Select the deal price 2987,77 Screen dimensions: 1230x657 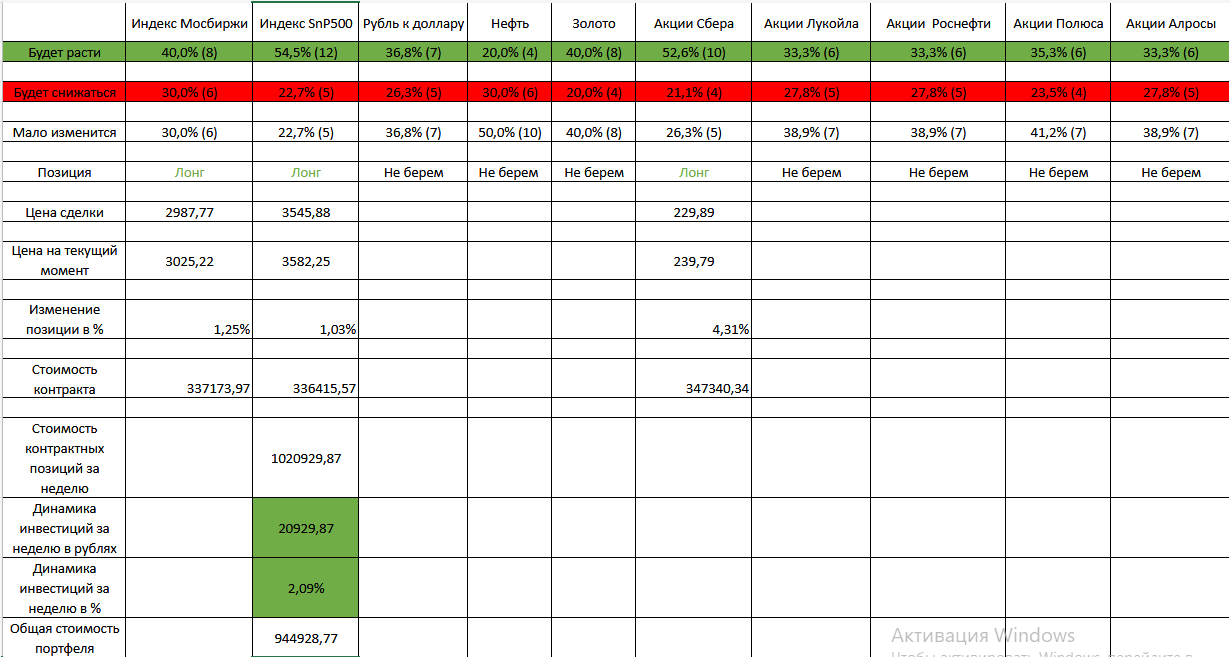point(189,212)
